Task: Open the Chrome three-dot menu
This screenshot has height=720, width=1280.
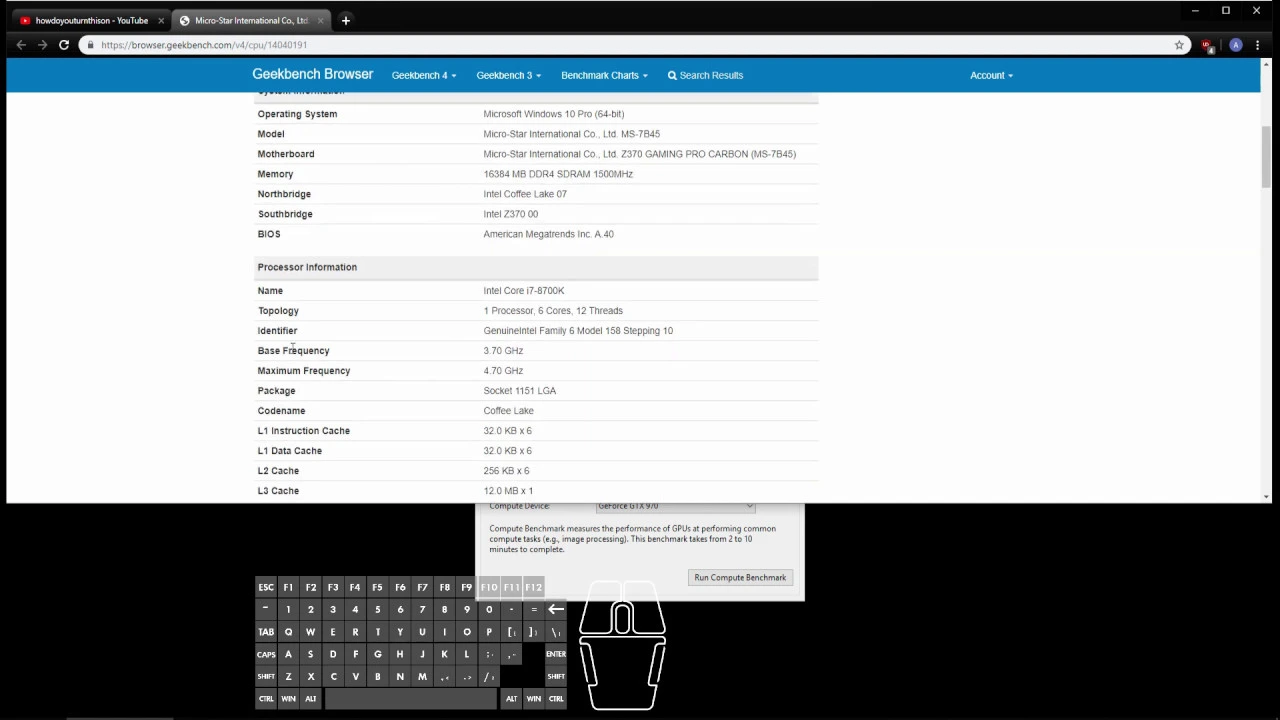Action: point(1257,45)
